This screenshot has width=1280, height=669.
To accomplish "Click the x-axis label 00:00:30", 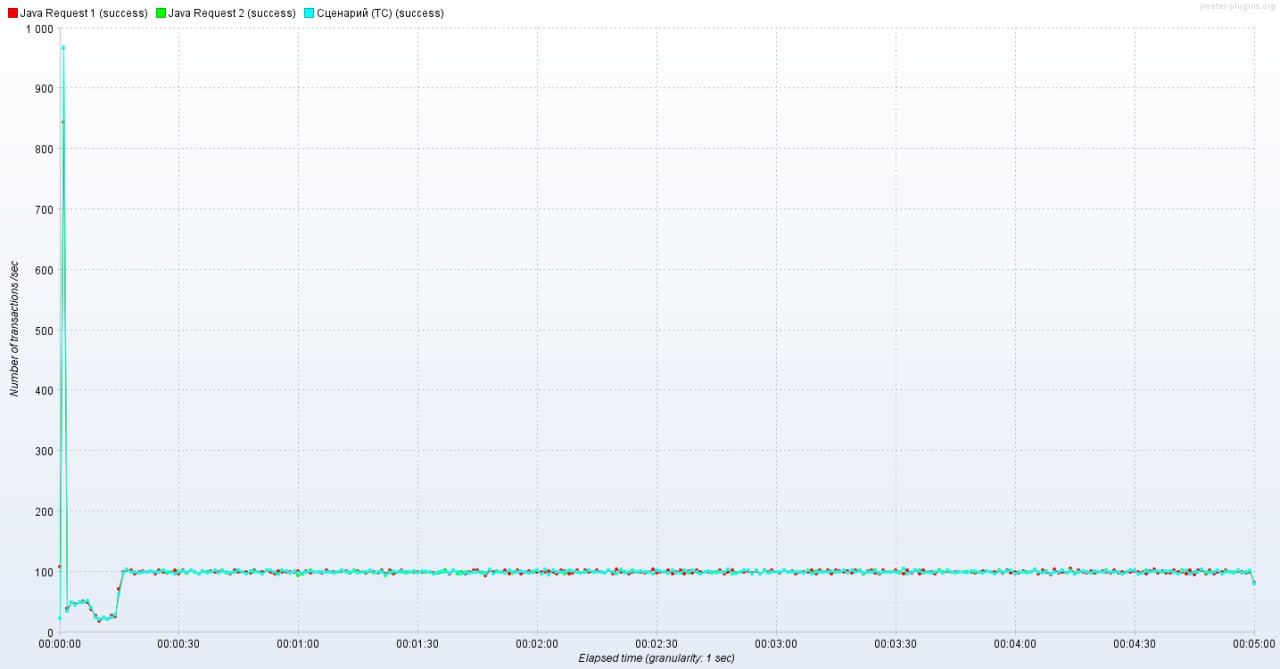I will pos(178,644).
